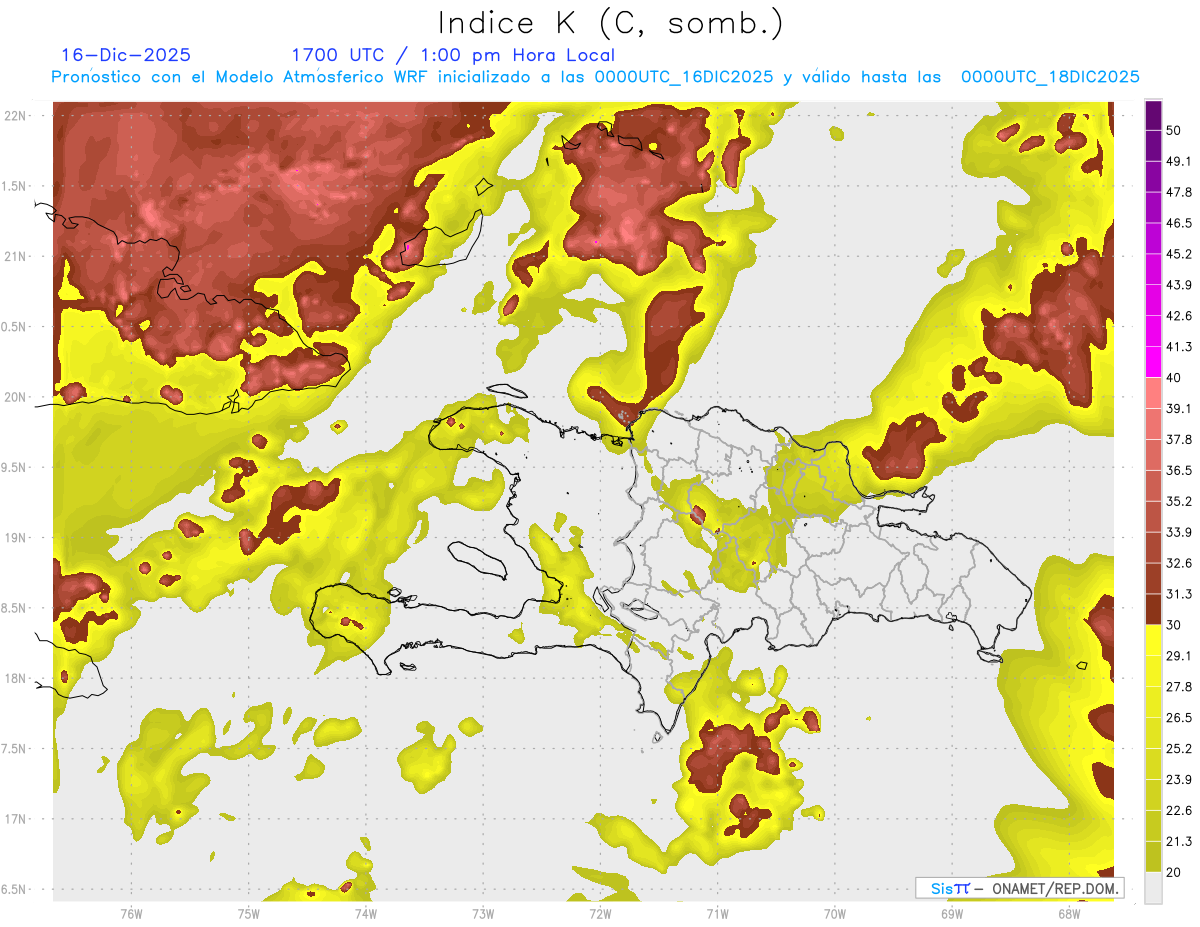The height and width of the screenshot is (927, 1200).
Task: Click the '73W' longitude label
Action: click(x=483, y=912)
